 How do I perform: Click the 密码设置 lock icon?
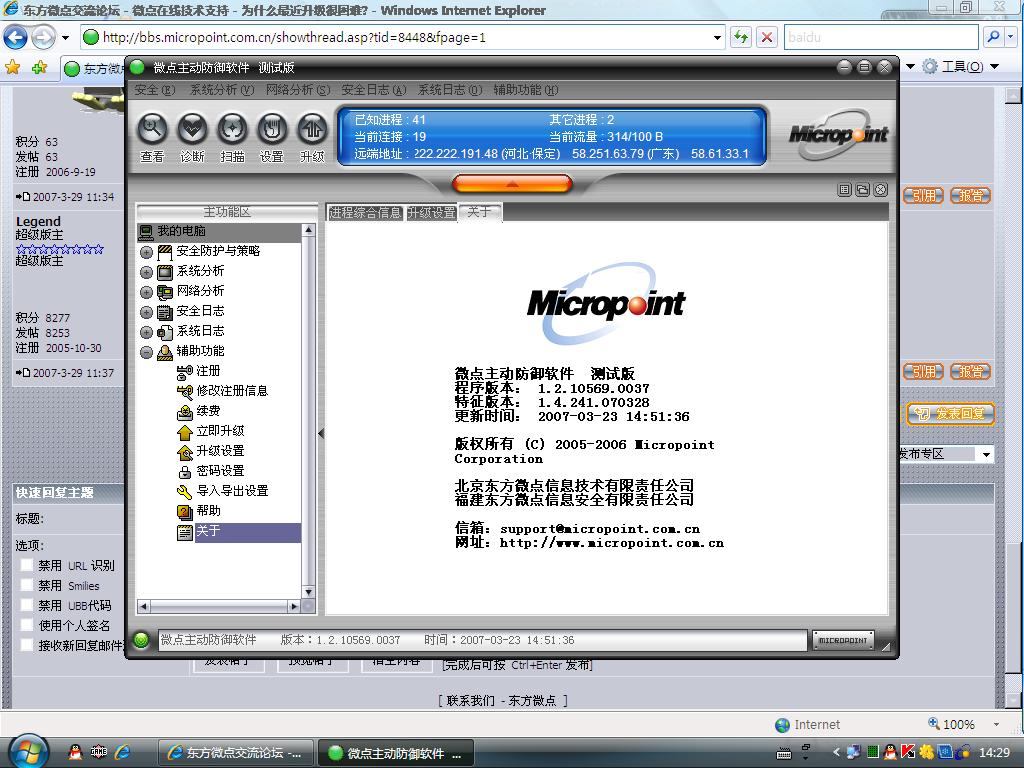pos(185,472)
